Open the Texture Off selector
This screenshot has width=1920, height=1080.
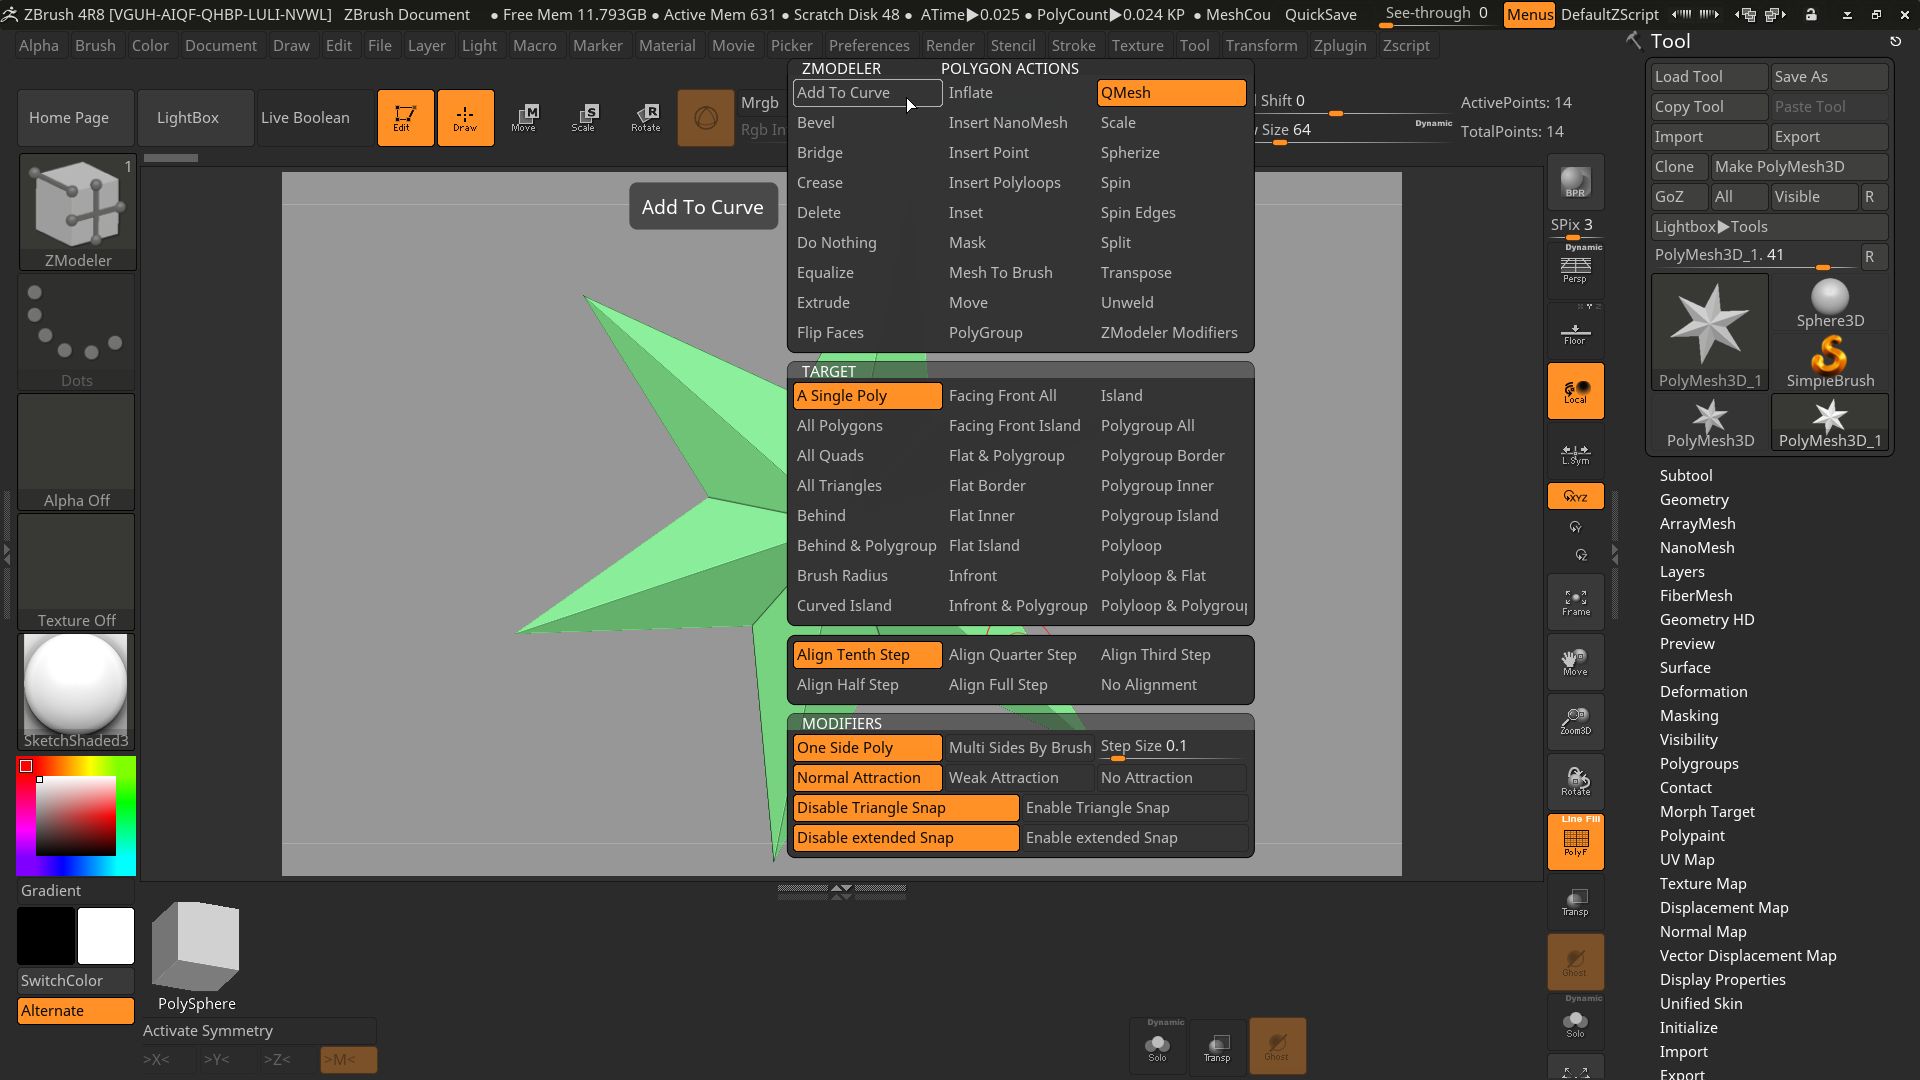pos(77,572)
